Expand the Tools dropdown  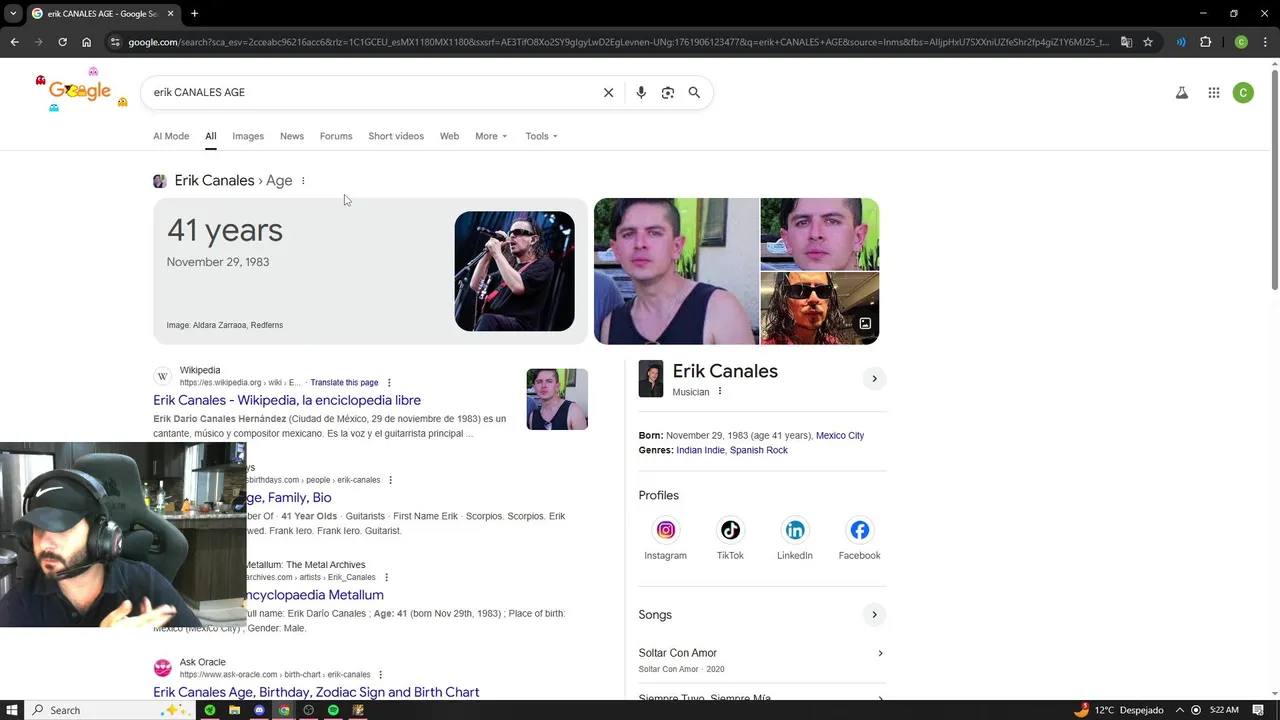click(542, 136)
